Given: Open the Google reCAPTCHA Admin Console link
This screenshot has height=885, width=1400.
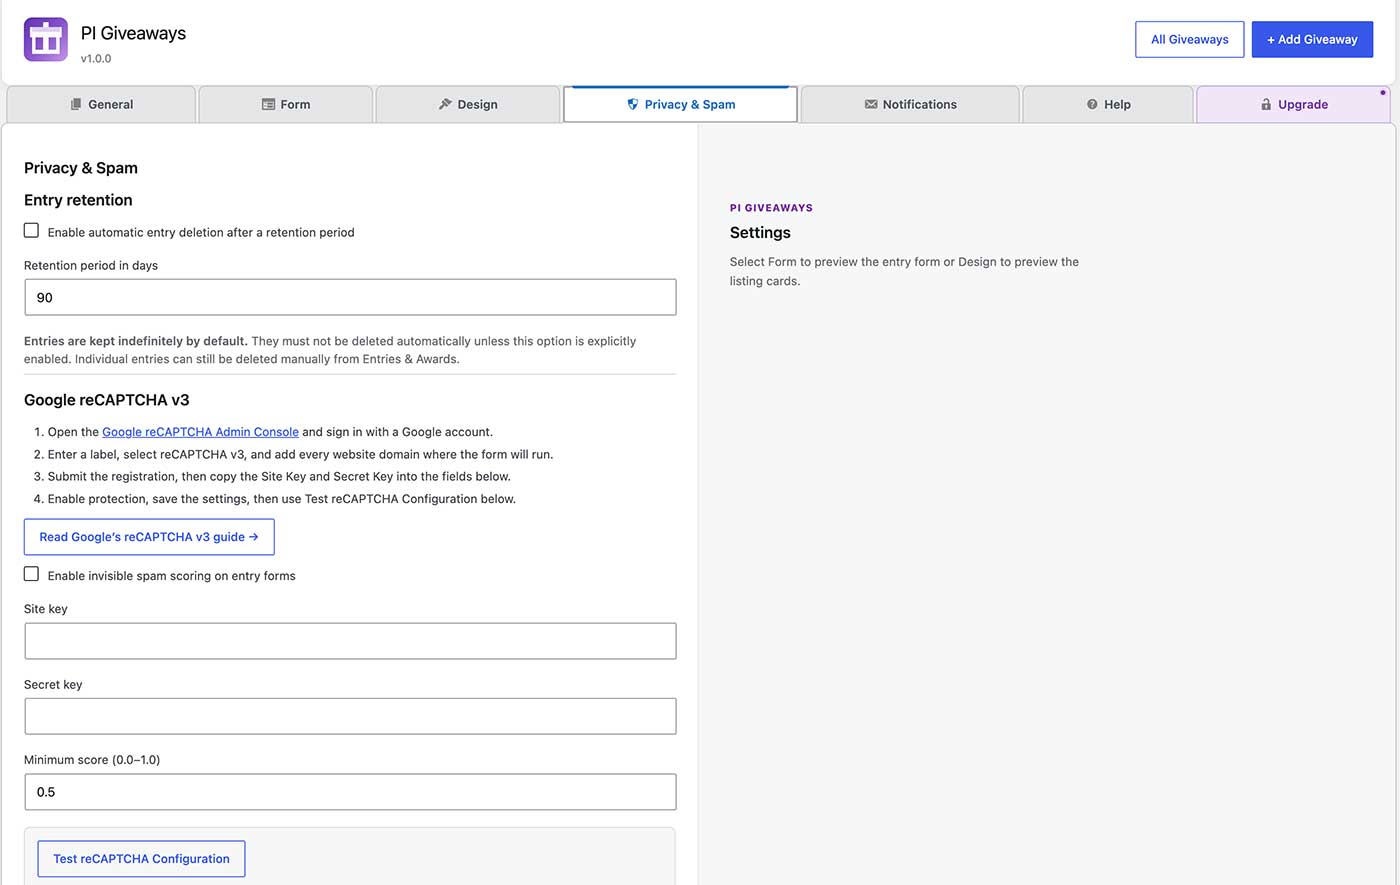Looking at the screenshot, I should (200, 432).
